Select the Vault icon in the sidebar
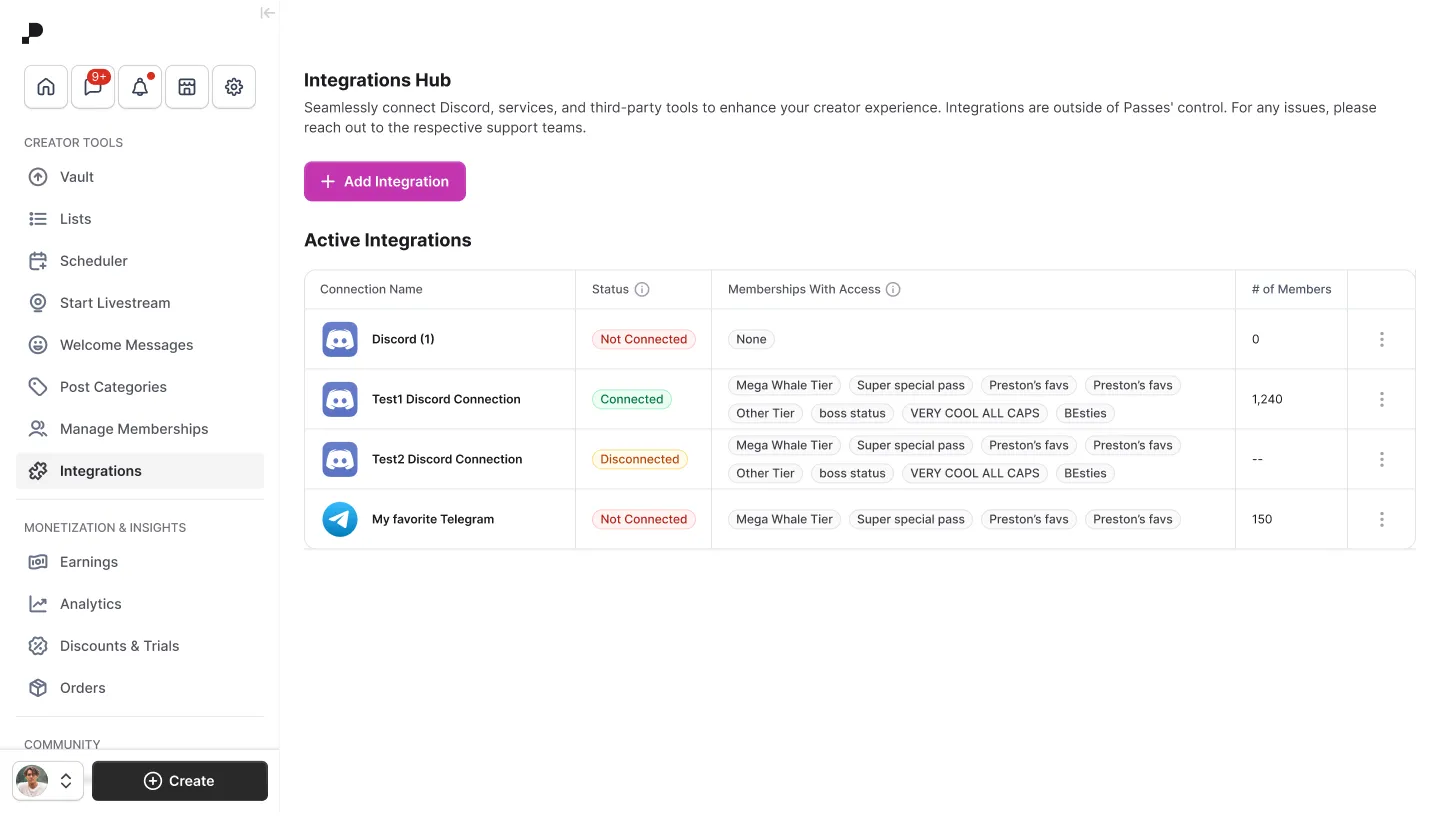The width and height of the screenshot is (1440, 816). (37, 177)
